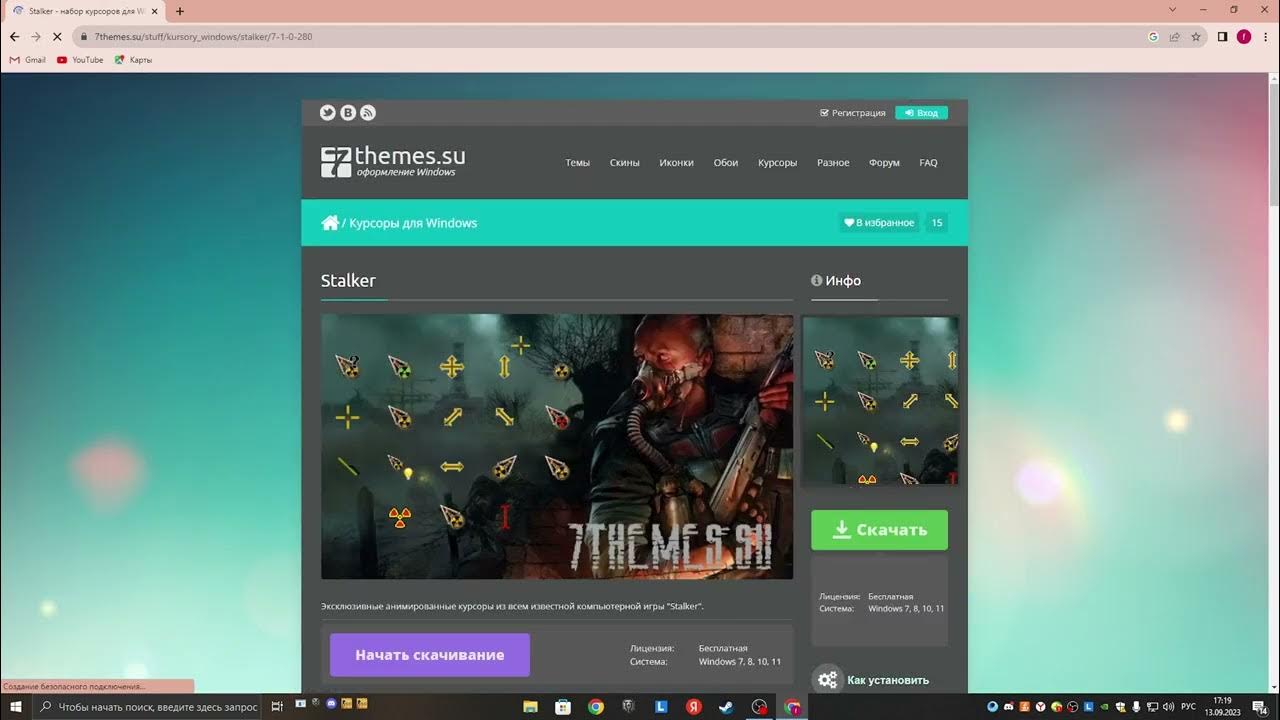Open the site's Twitter social icon
The height and width of the screenshot is (720, 1280).
point(327,113)
